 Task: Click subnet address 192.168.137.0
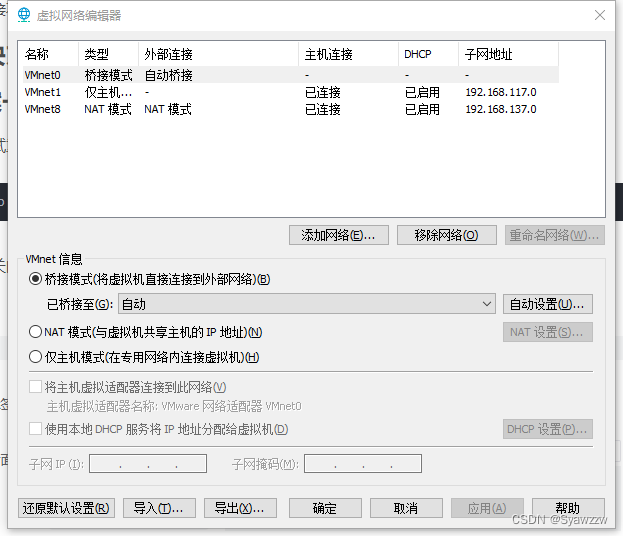coord(501,109)
